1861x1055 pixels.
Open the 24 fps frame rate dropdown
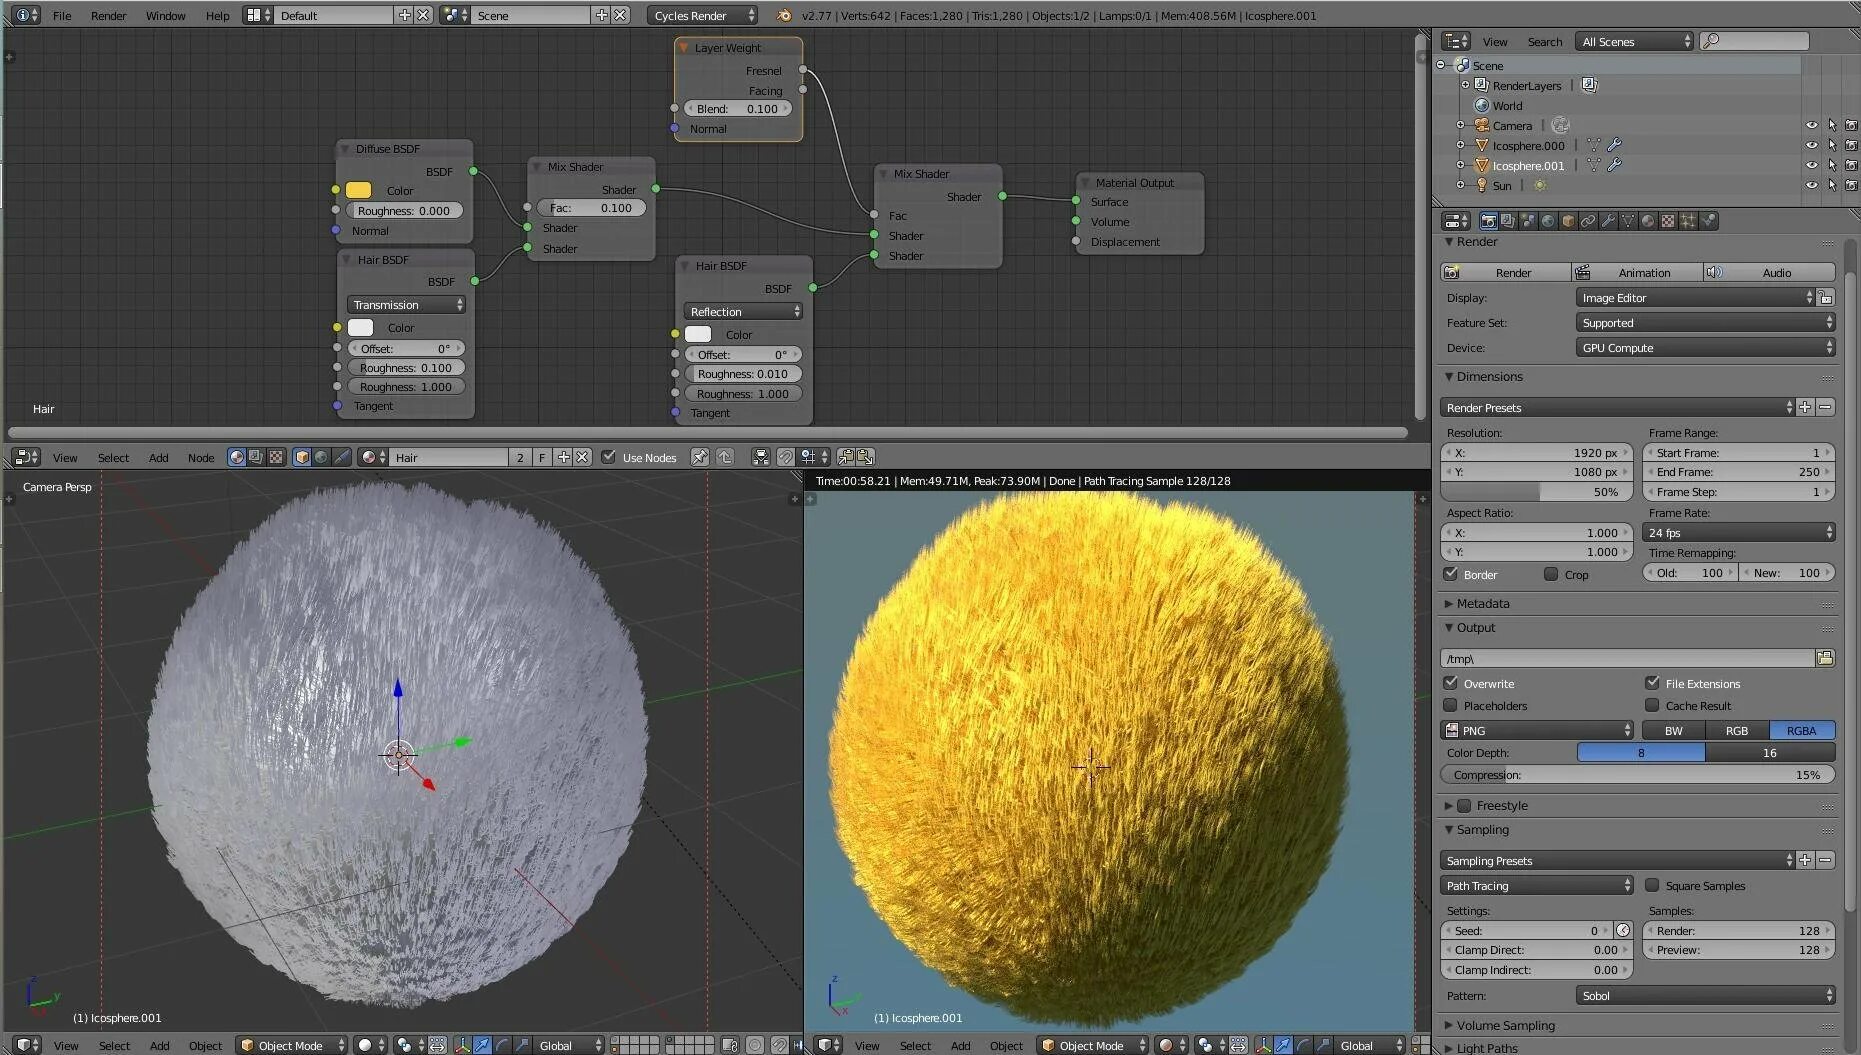pyautogui.click(x=1738, y=532)
